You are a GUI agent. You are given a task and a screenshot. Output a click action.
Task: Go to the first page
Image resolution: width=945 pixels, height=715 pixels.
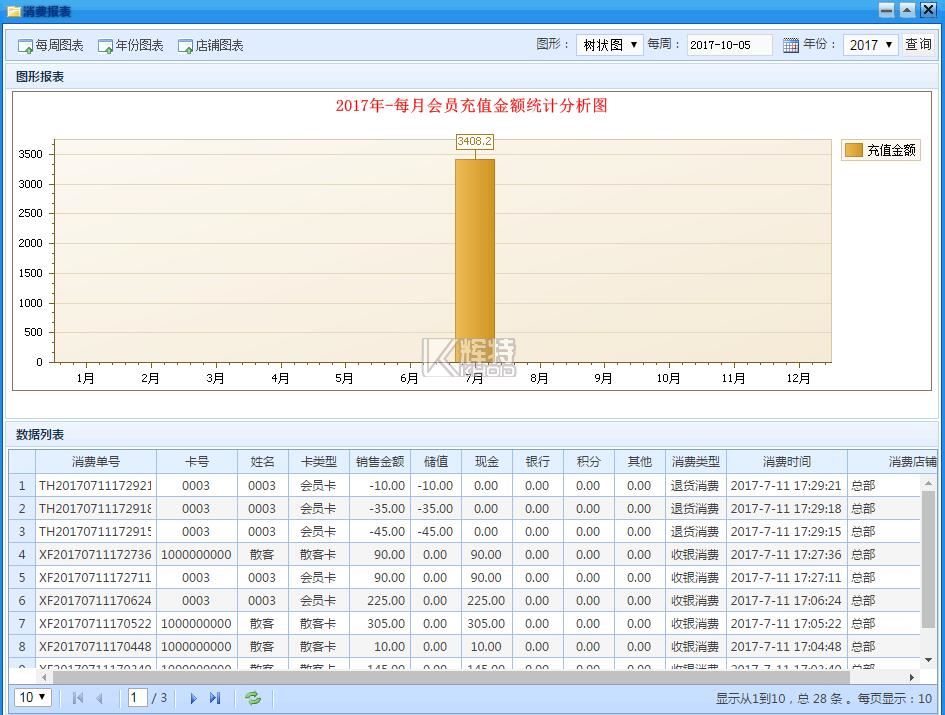click(x=78, y=698)
